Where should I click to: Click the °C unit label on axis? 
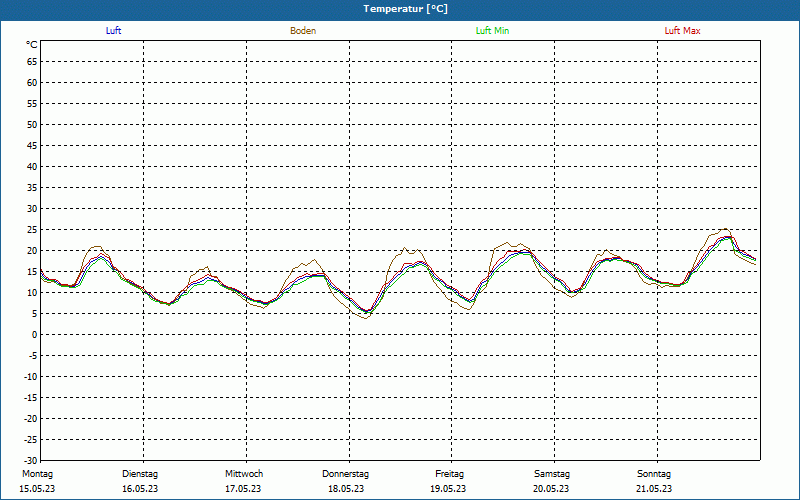32,45
